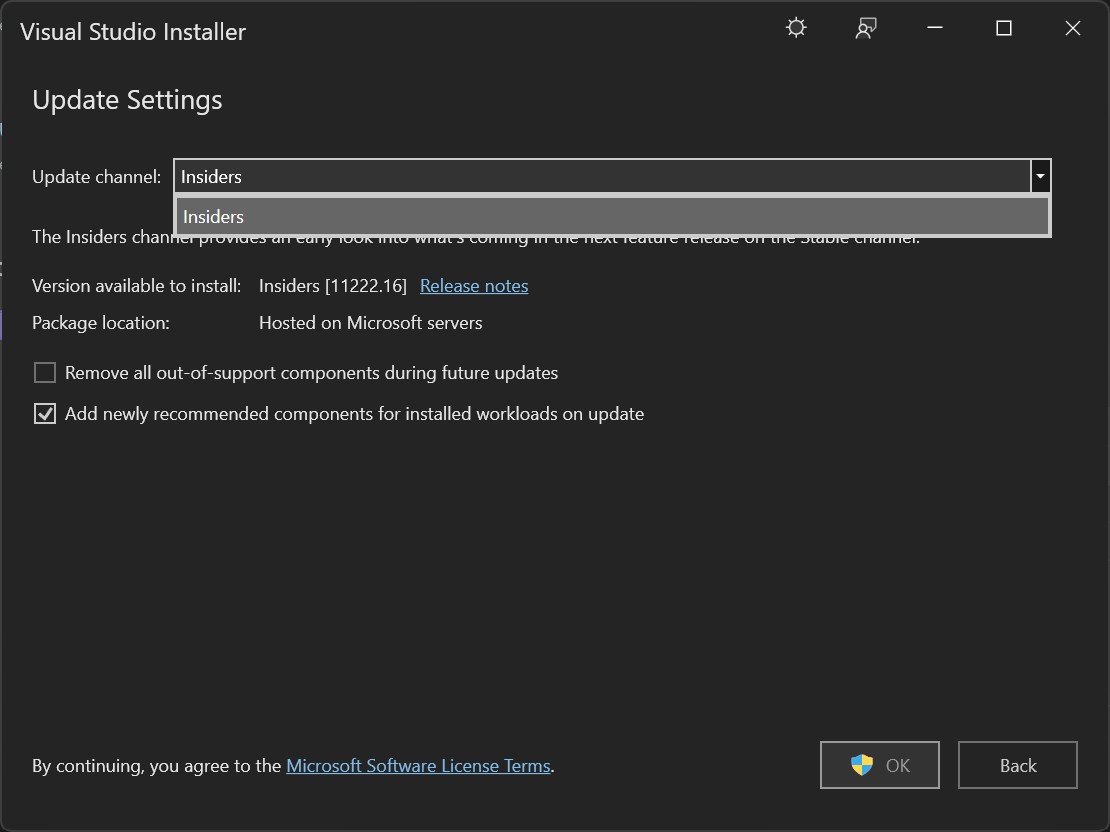Viewport: 1110px width, 832px height.
Task: Click the Visual Studio Installer title text
Action: click(133, 32)
